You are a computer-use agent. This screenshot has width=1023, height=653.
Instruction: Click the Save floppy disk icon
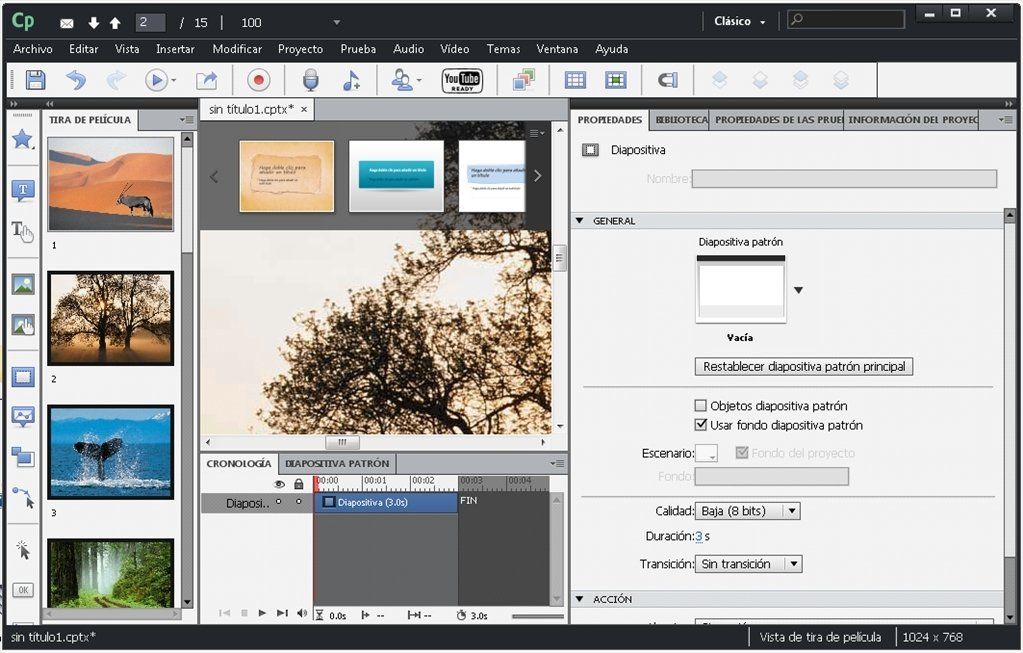coord(35,80)
